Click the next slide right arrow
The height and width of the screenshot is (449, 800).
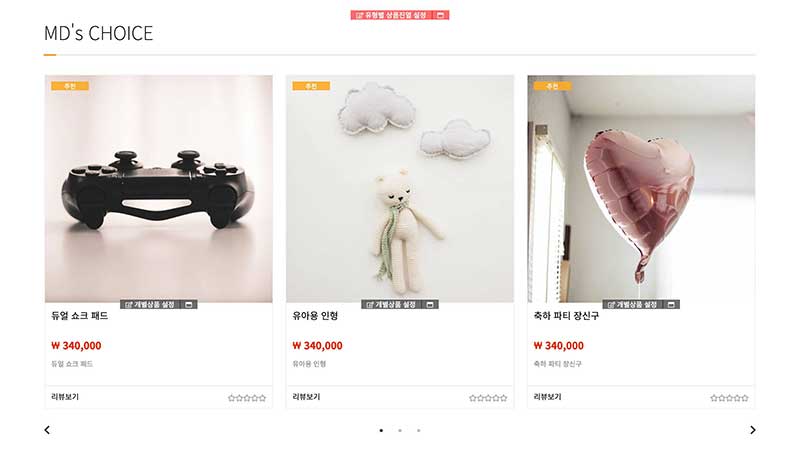(753, 430)
